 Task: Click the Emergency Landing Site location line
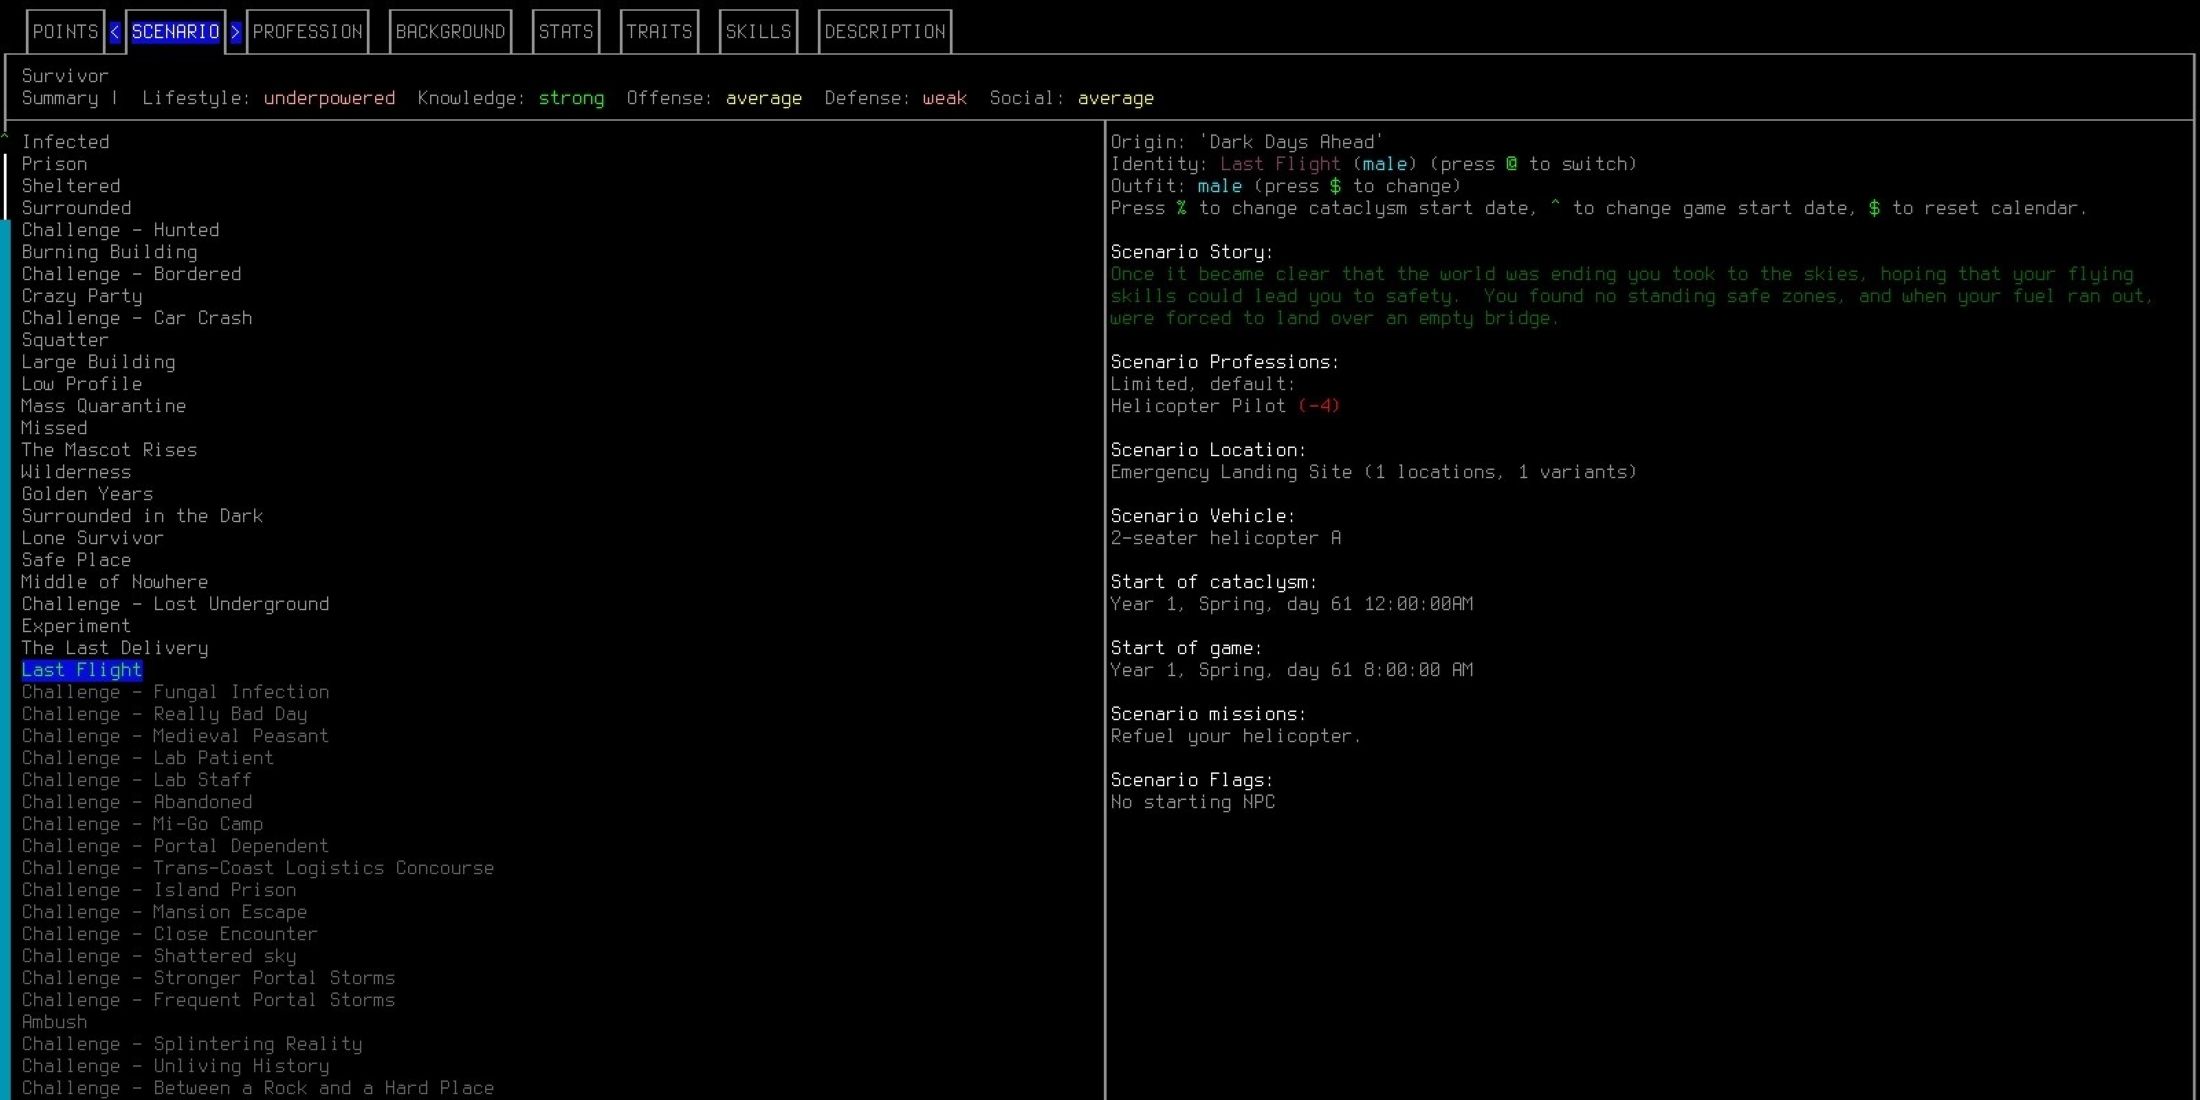pos(1374,472)
